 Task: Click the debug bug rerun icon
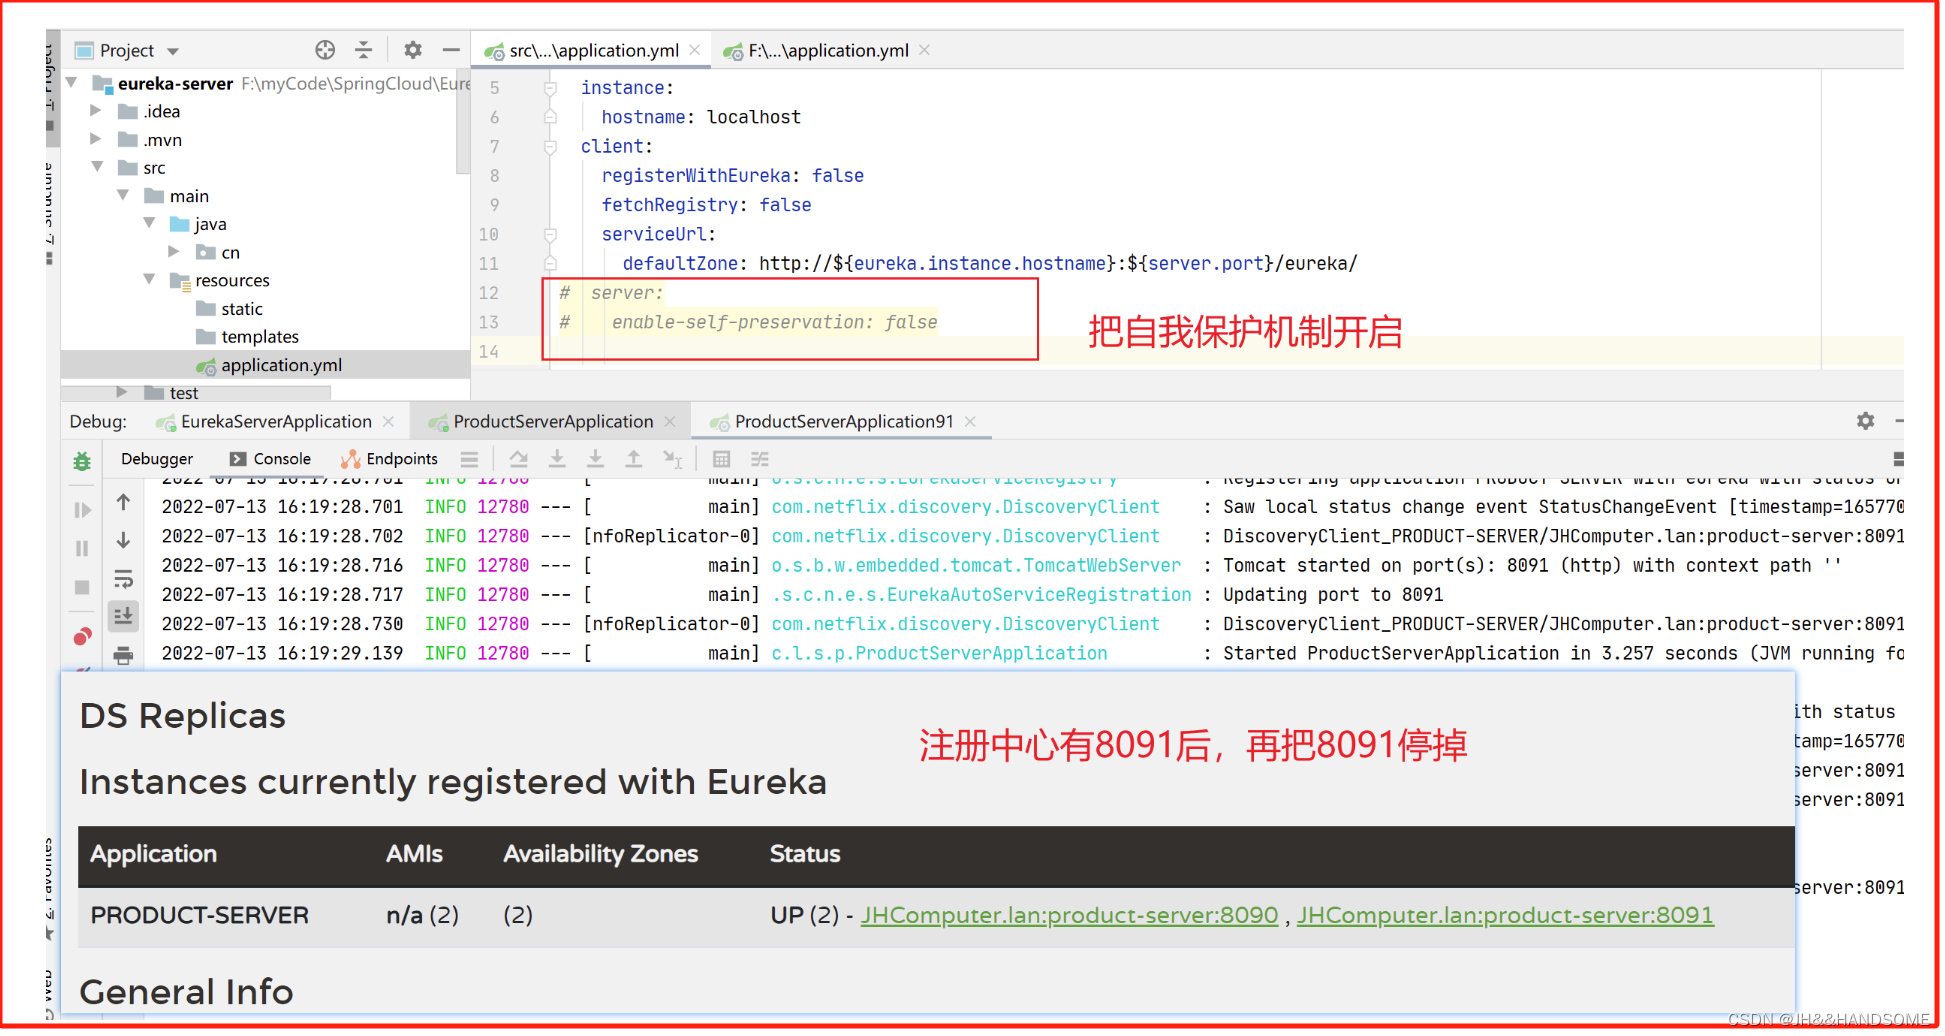[x=82, y=461]
